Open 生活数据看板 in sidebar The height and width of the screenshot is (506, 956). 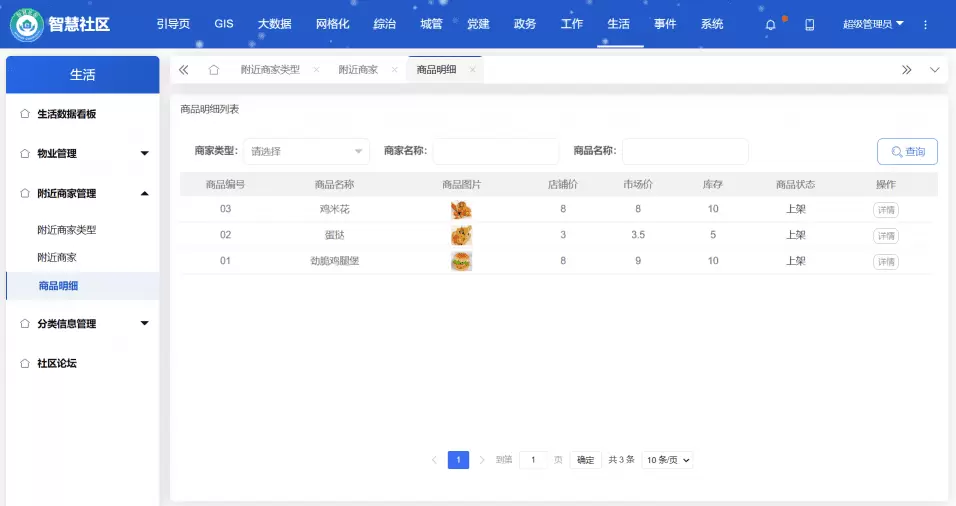66,114
